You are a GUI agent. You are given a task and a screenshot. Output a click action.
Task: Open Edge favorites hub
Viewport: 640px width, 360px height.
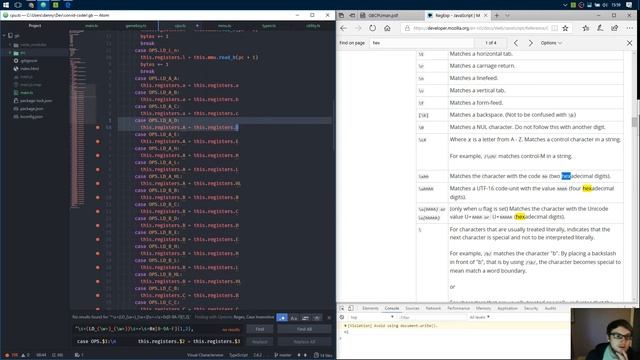586,28
